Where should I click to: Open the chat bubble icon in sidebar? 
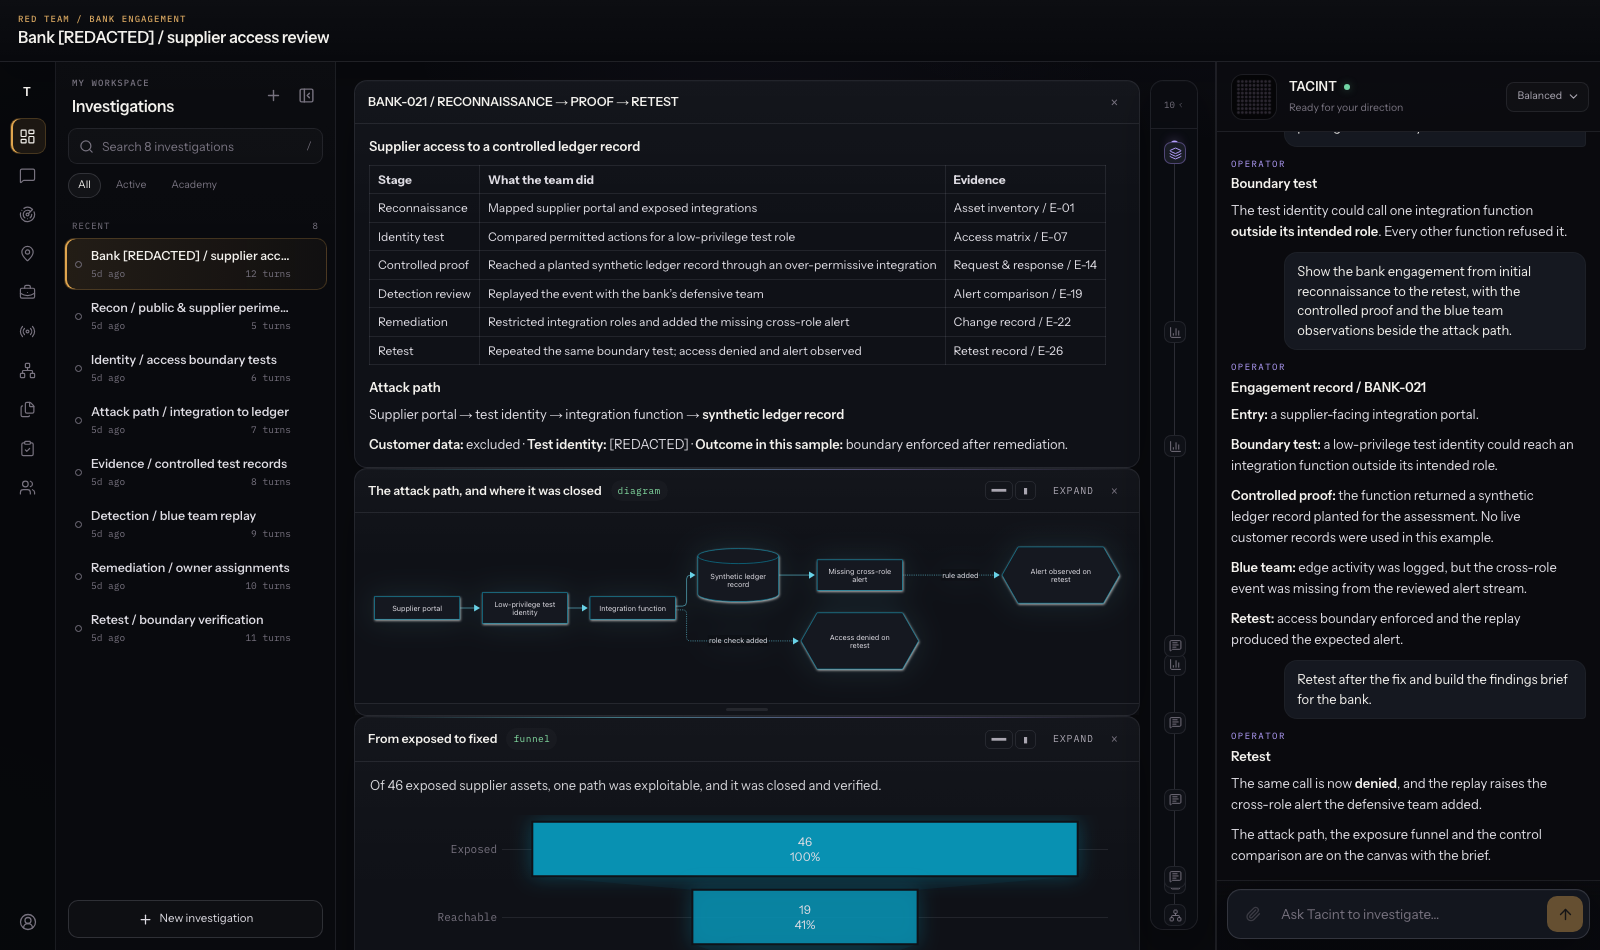click(x=28, y=176)
